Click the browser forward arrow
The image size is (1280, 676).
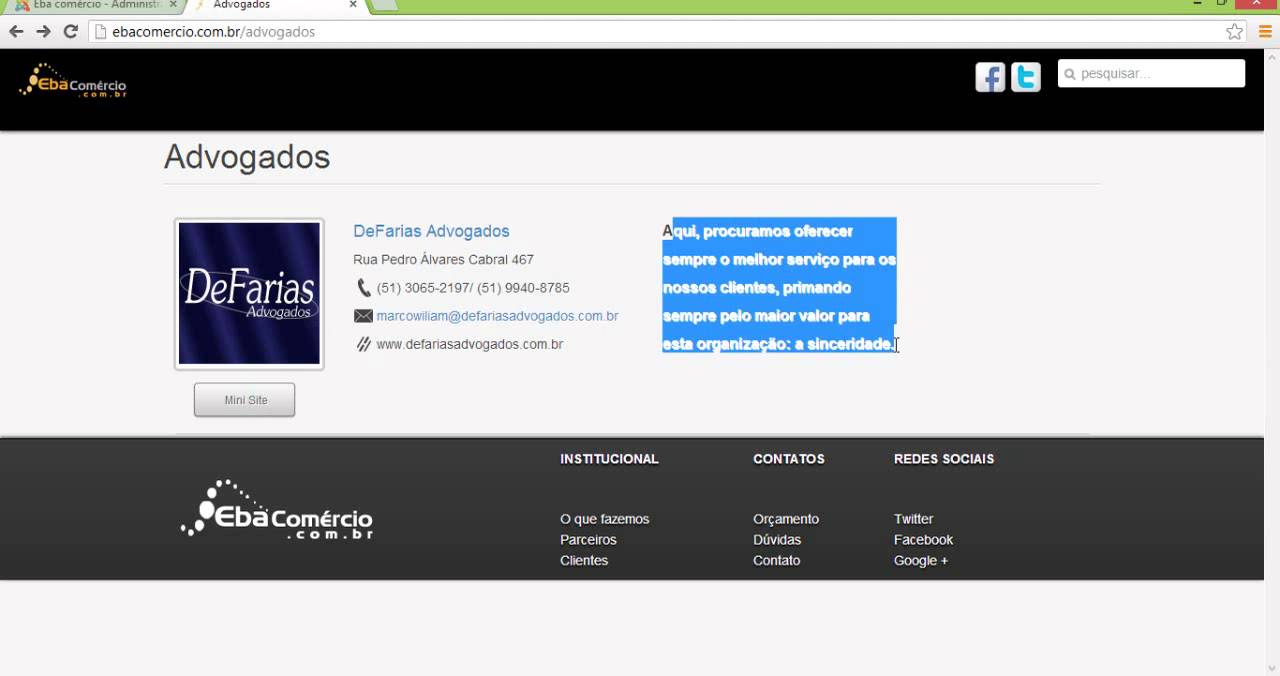point(43,32)
